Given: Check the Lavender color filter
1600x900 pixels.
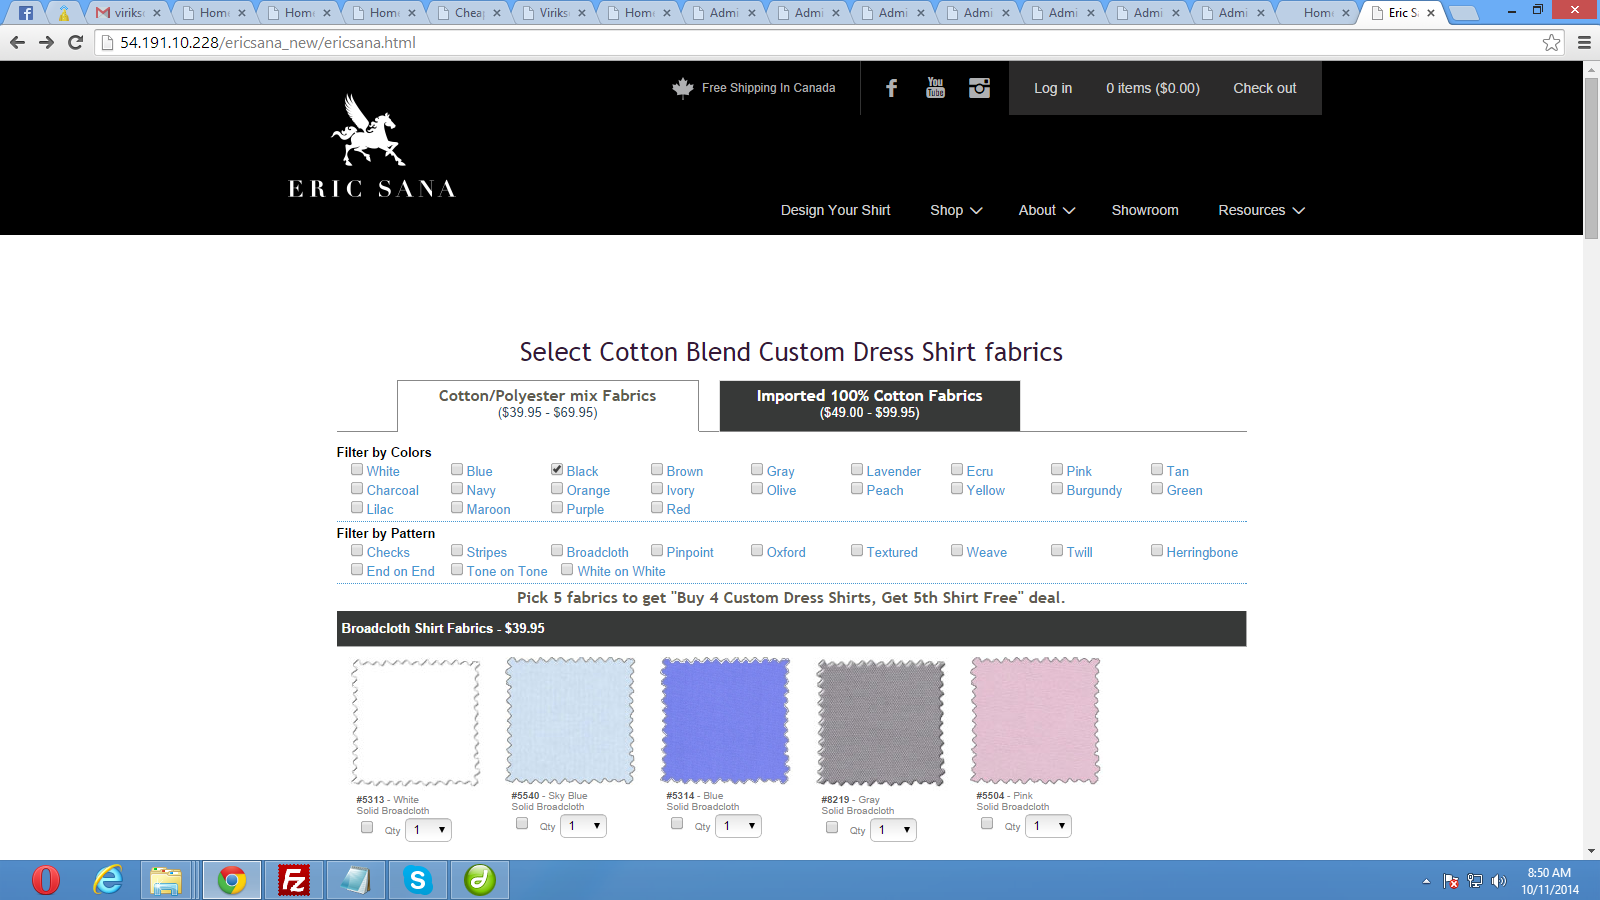Looking at the screenshot, I should pos(857,469).
